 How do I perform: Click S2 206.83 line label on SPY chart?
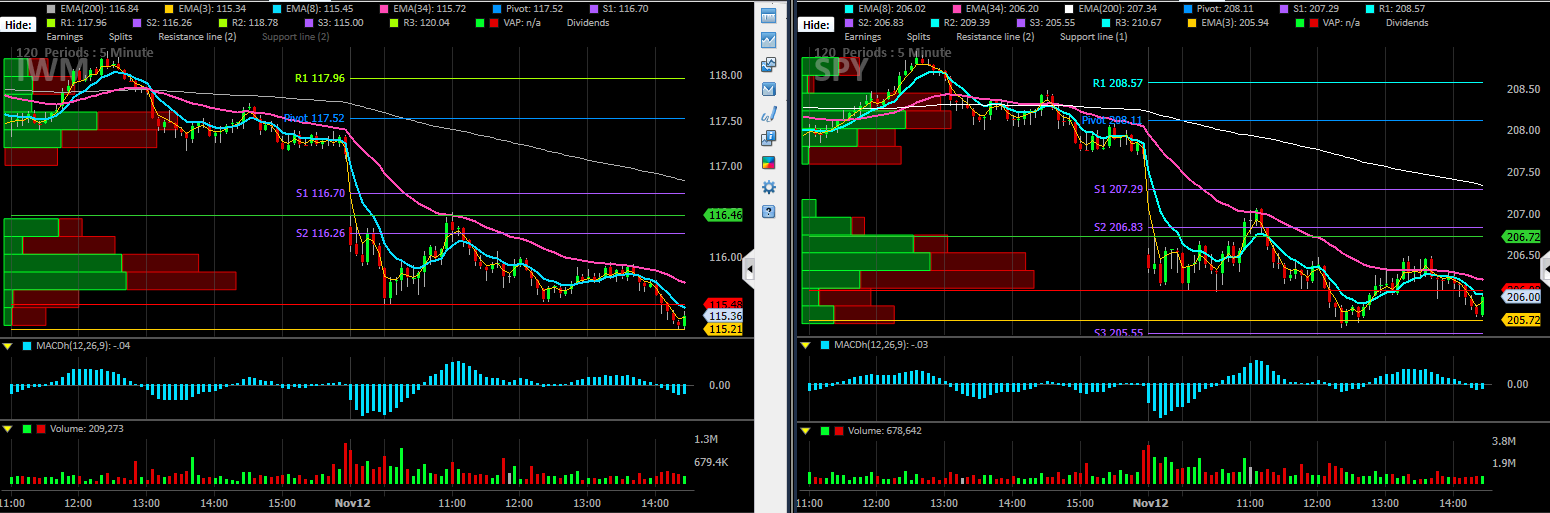1118,227
